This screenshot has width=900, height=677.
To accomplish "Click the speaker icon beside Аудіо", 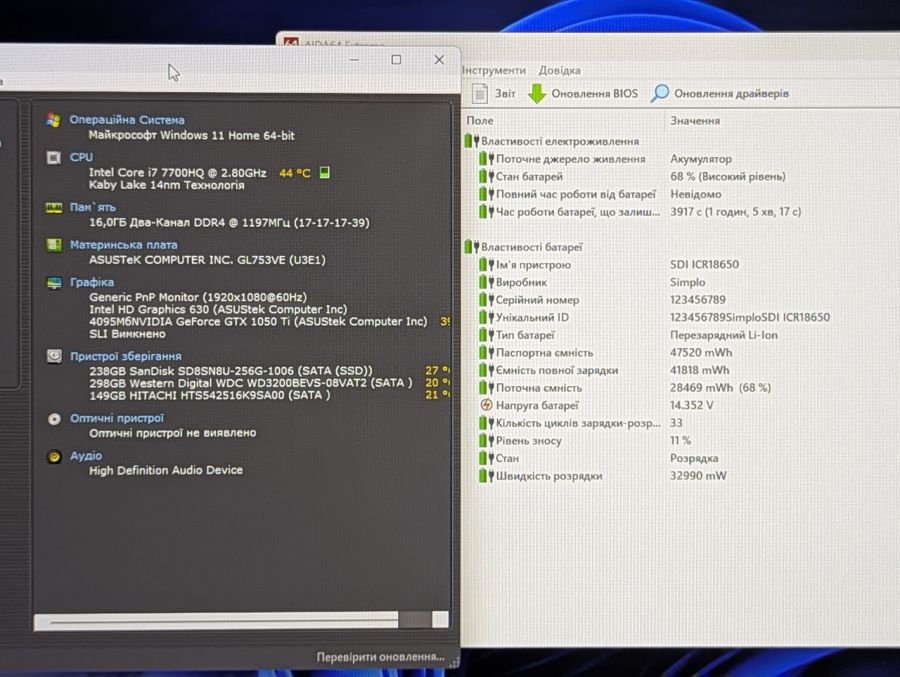I will [x=54, y=457].
